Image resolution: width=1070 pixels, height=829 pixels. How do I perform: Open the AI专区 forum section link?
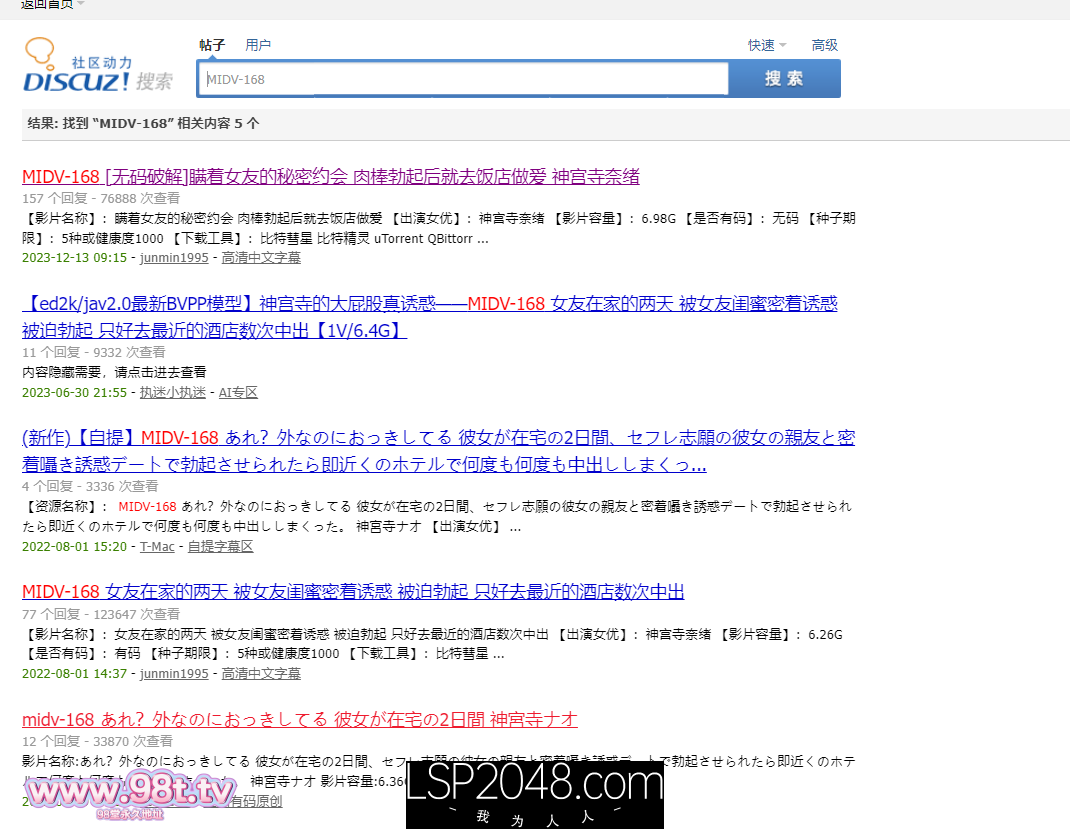tap(239, 393)
